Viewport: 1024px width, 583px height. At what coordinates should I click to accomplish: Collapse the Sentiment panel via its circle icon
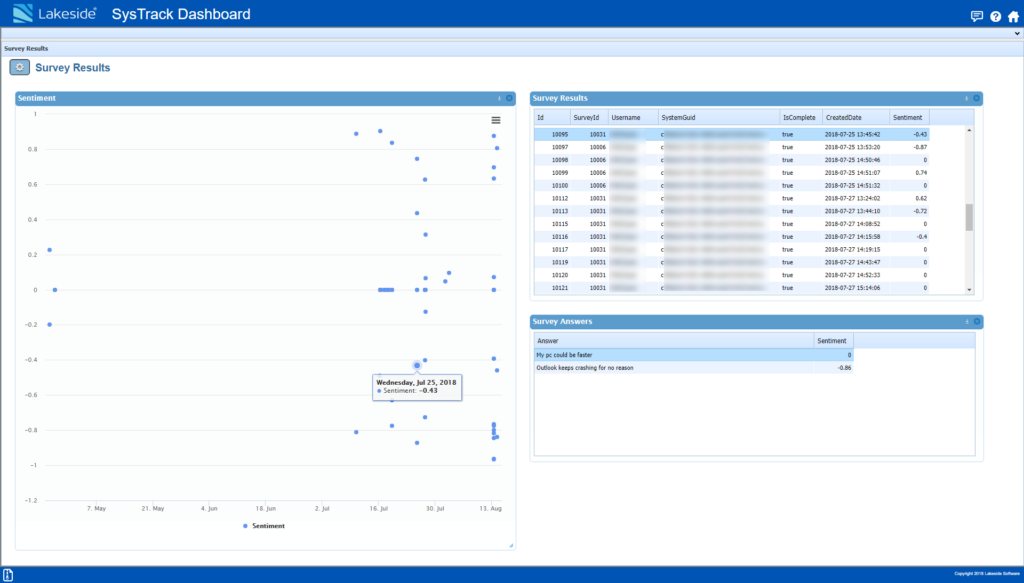[510, 97]
